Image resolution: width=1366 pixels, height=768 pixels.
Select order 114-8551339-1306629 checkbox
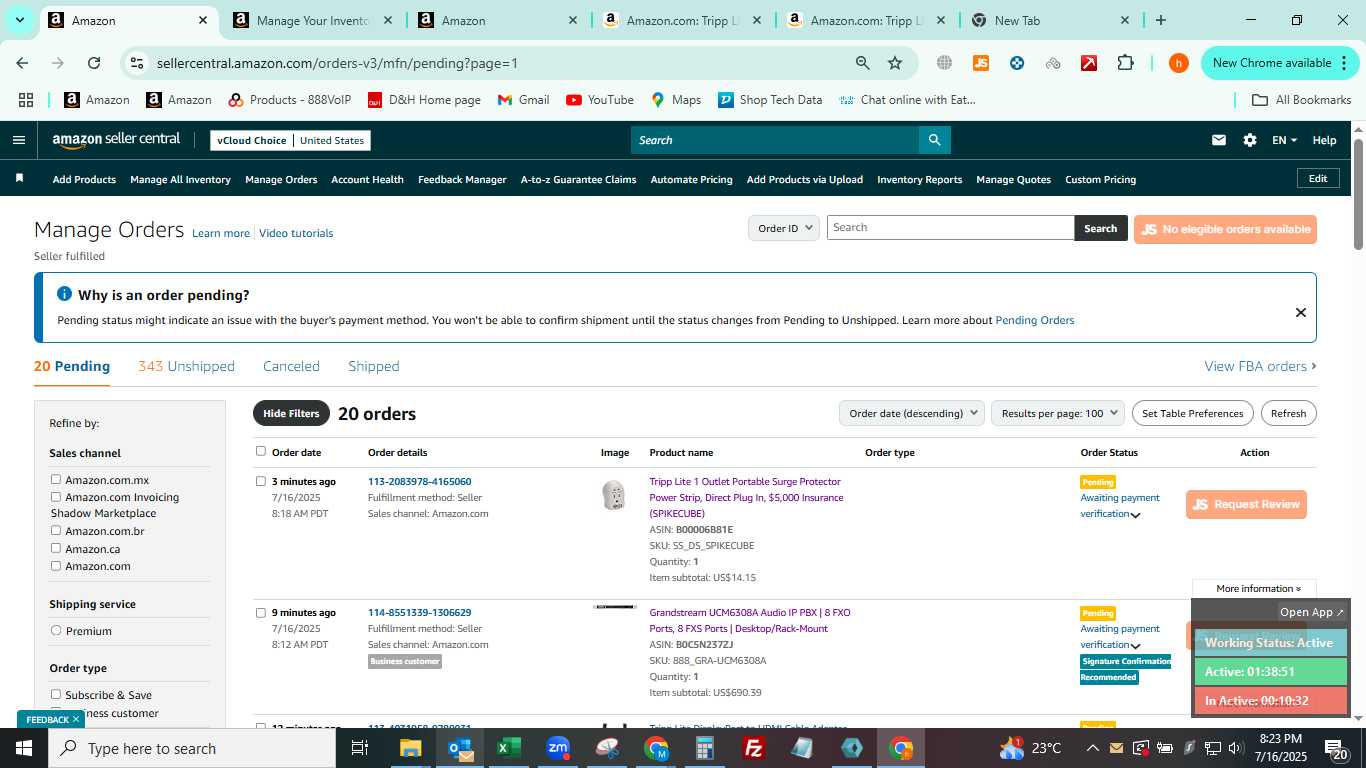[261, 612]
